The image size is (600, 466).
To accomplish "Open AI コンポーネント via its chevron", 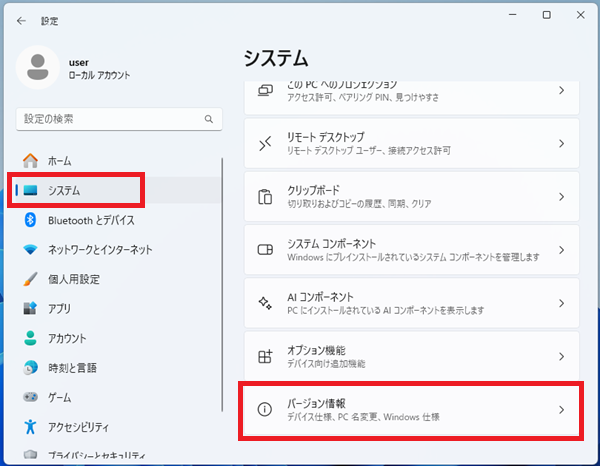I will point(561,303).
